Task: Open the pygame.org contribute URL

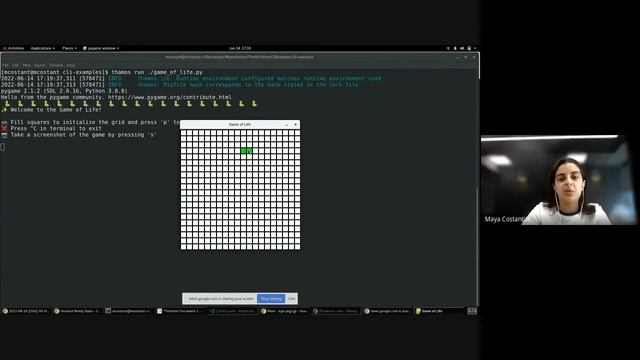Action: pos(170,97)
